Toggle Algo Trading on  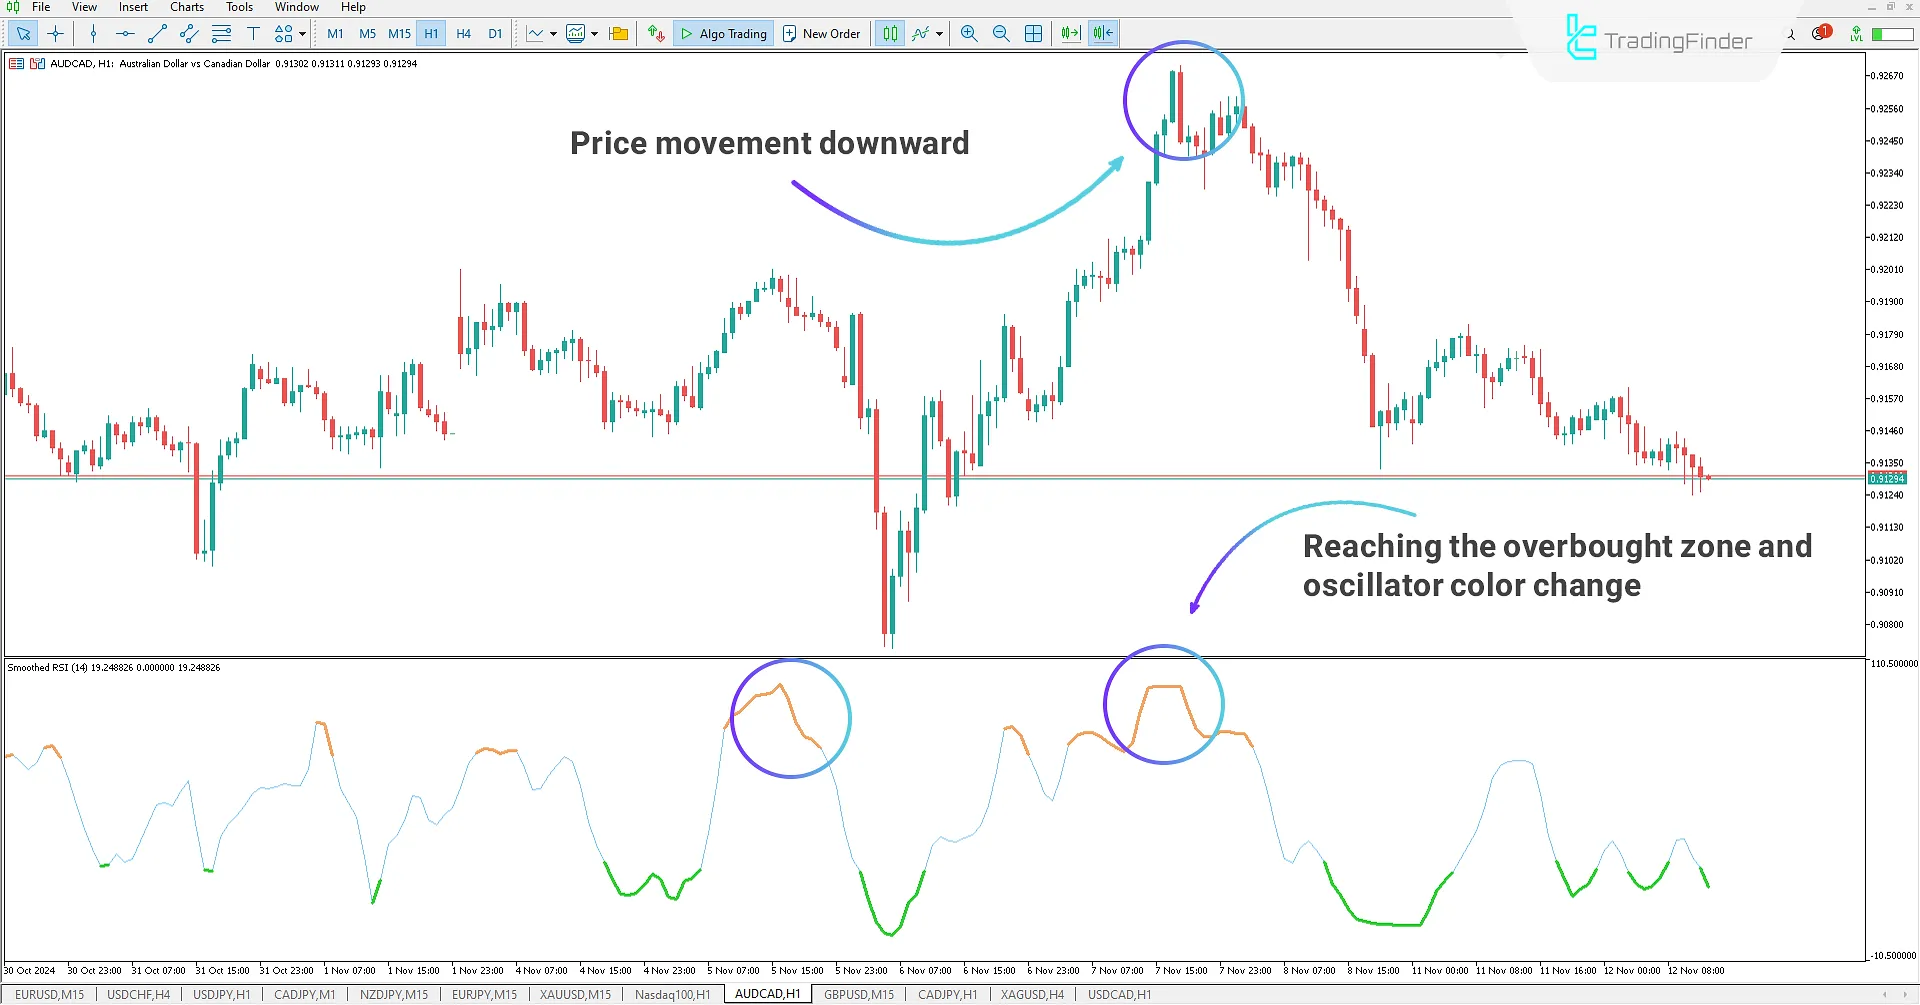pos(723,33)
